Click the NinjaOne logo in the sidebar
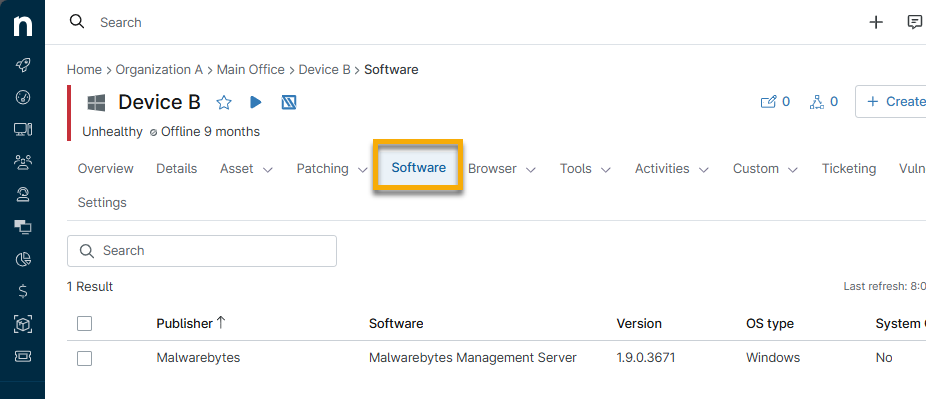Screen dimensions: 926x399 [22, 26]
